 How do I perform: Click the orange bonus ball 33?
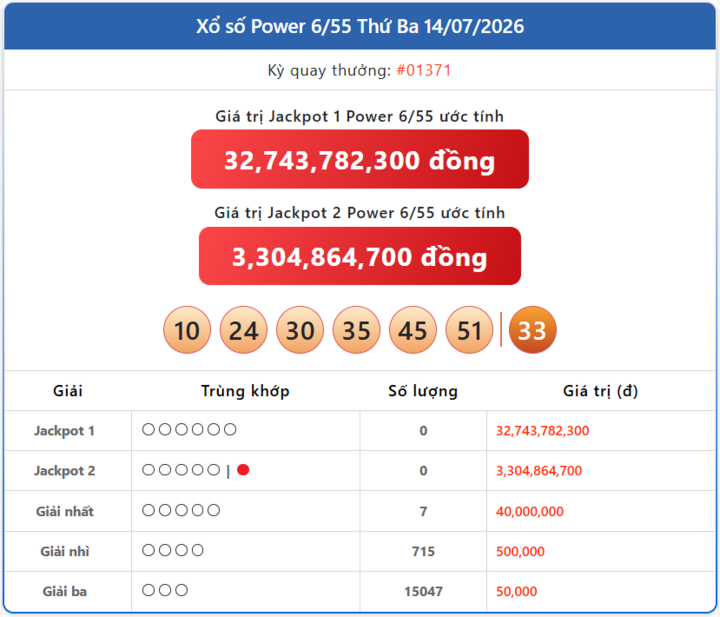[x=533, y=330]
